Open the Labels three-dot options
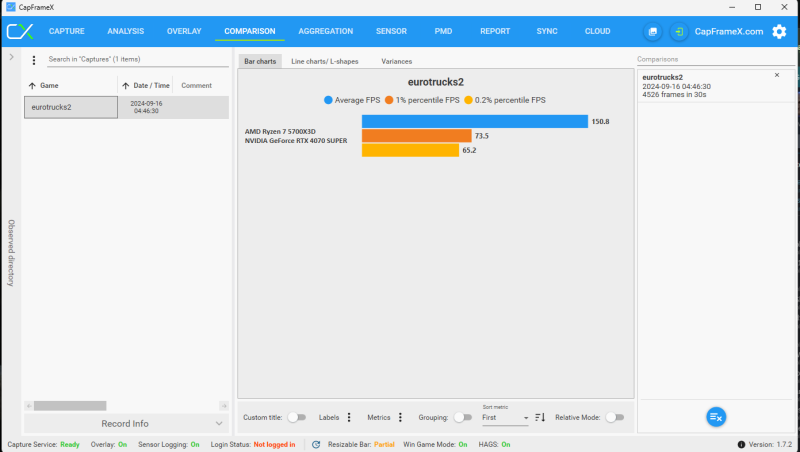This screenshot has height=452, width=800. tap(349, 417)
